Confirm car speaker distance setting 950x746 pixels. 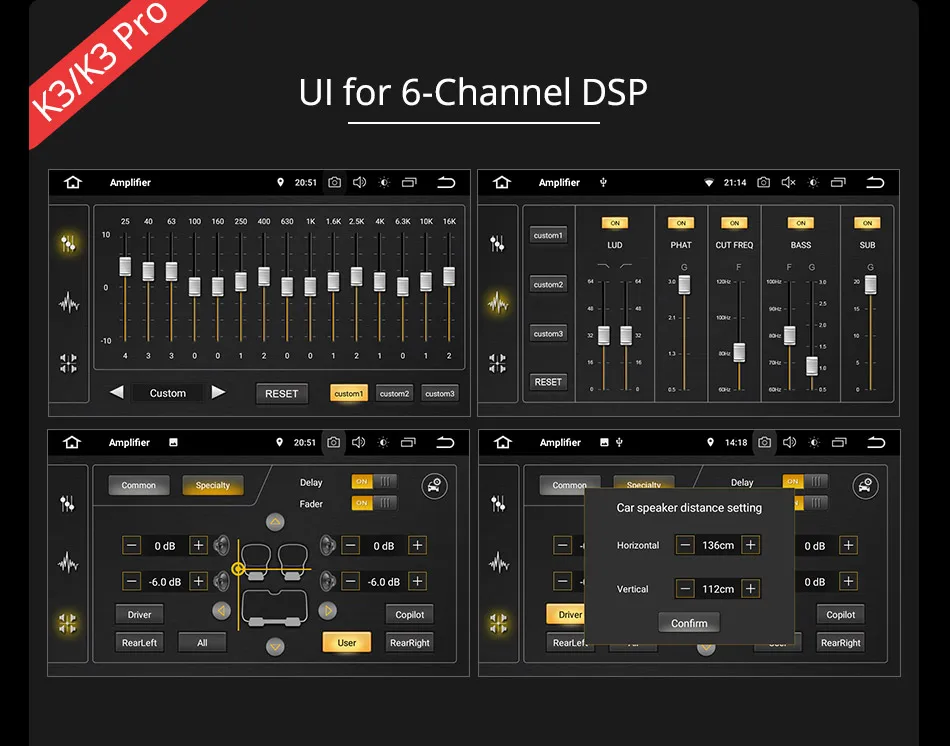pos(689,623)
